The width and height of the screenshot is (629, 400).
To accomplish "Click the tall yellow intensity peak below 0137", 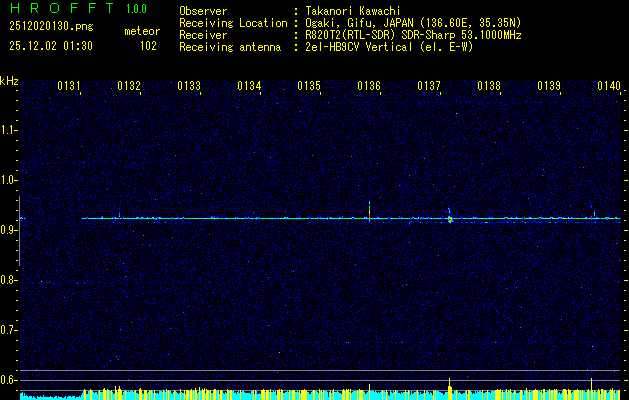I will click(x=450, y=388).
